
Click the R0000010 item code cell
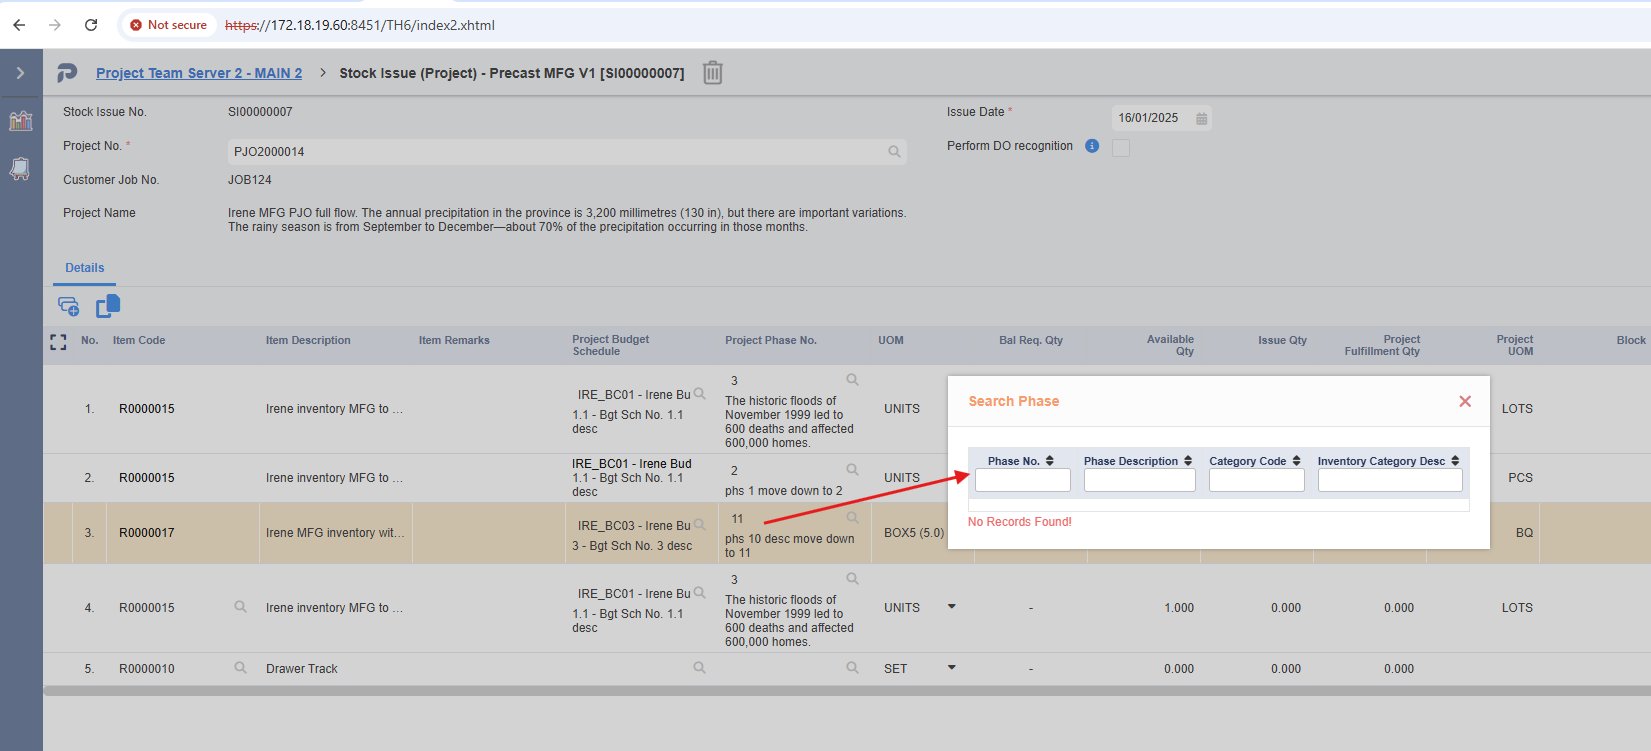tap(147, 669)
